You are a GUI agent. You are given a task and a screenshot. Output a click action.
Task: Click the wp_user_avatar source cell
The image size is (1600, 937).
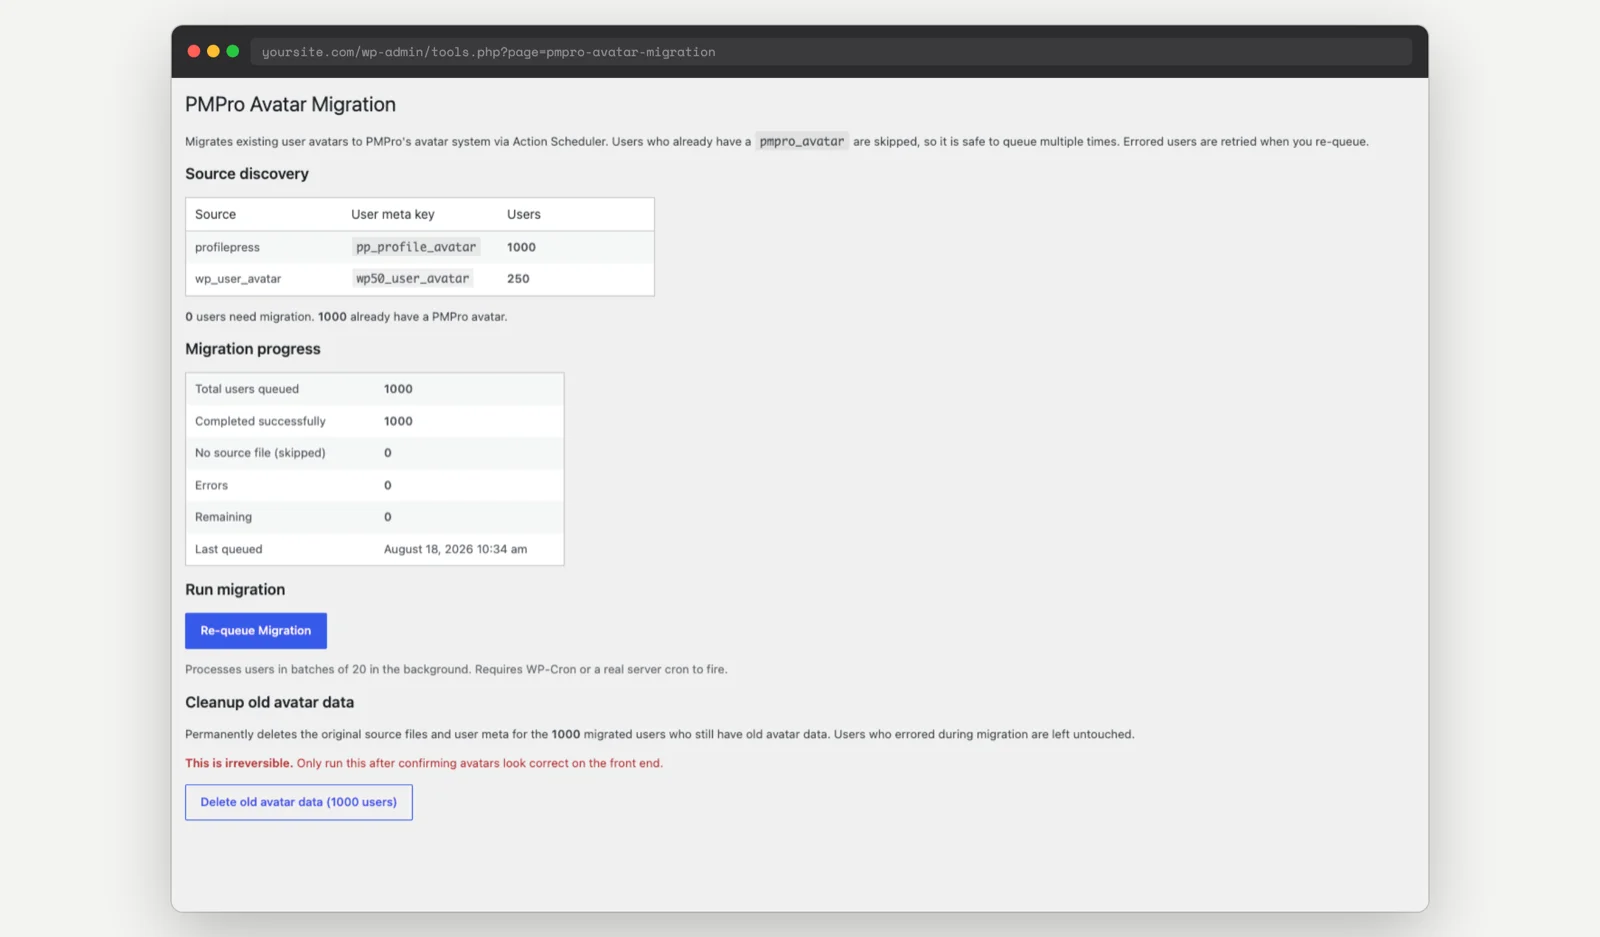(238, 279)
